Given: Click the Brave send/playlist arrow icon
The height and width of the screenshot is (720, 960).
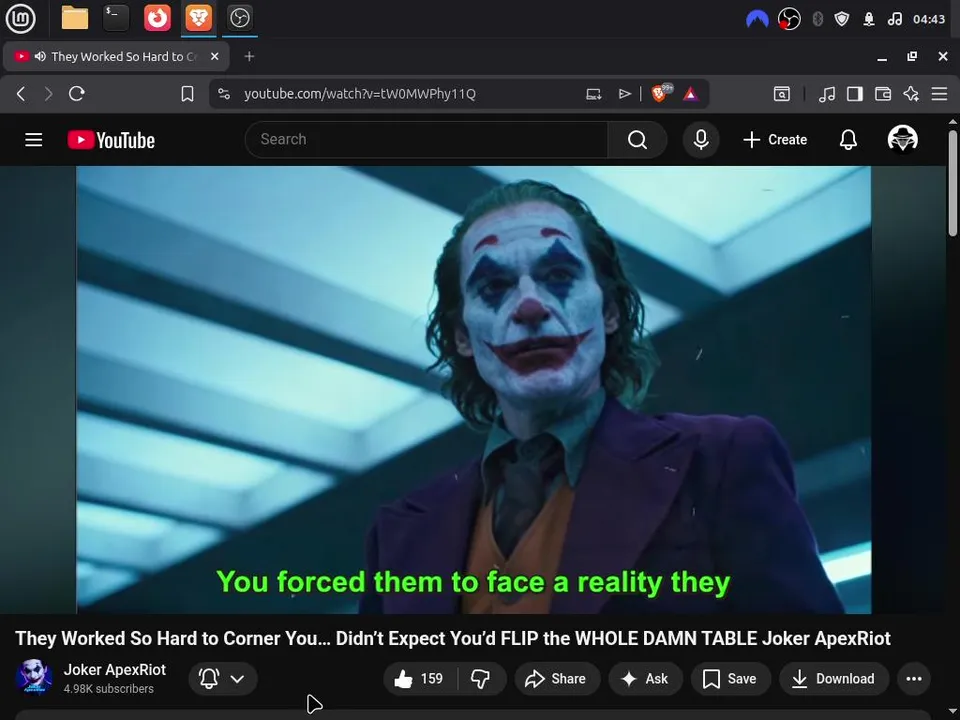Looking at the screenshot, I should tap(624, 94).
